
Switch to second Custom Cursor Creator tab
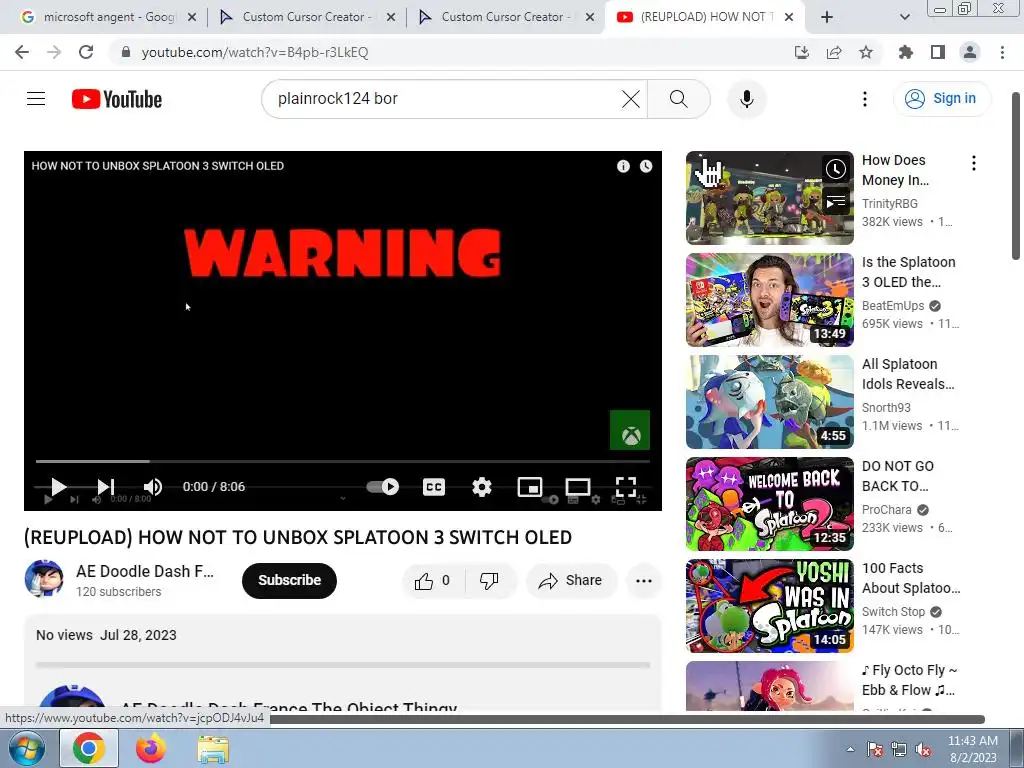tap(505, 17)
